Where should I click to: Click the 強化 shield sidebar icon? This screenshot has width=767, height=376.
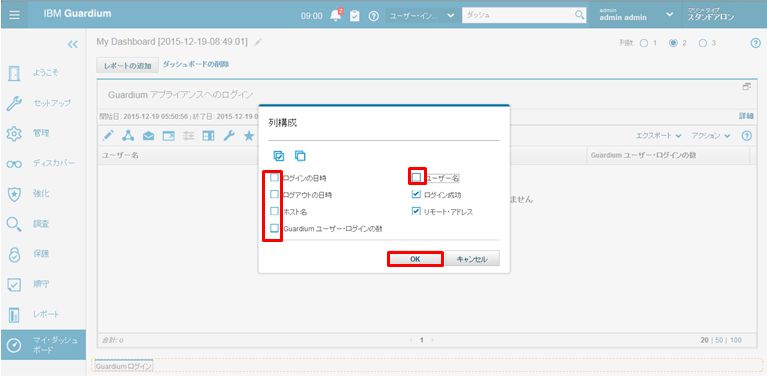15,194
